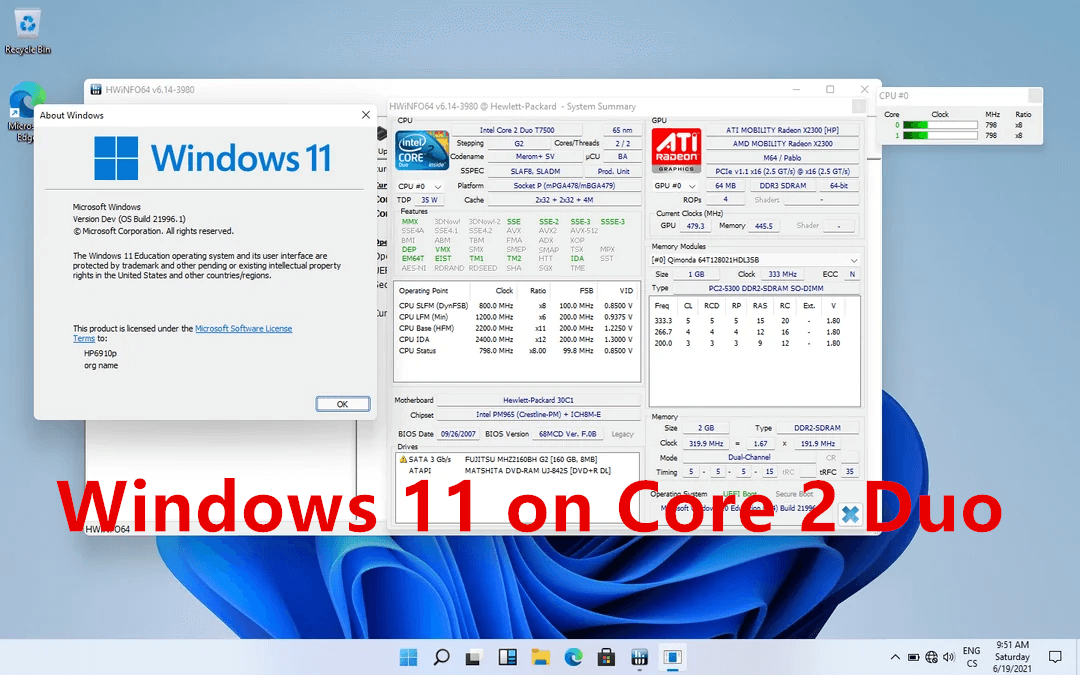Click the VMX feature label
The width and height of the screenshot is (1080, 675).
tap(442, 249)
